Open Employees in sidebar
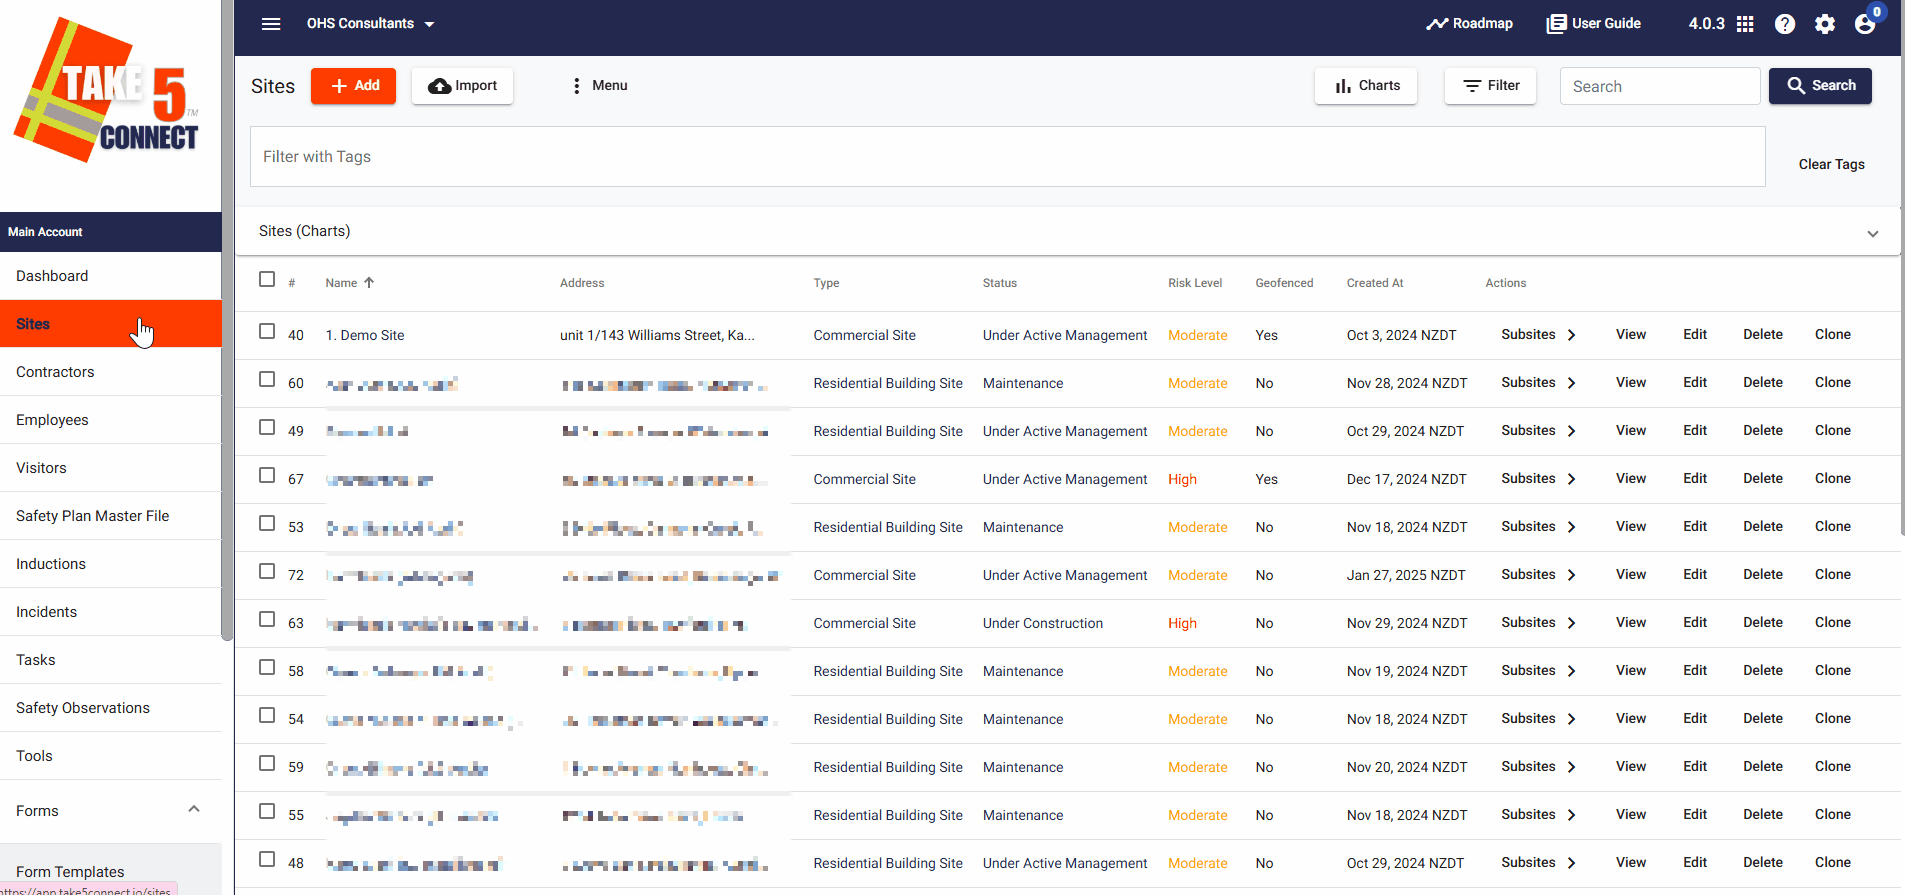 (110, 420)
